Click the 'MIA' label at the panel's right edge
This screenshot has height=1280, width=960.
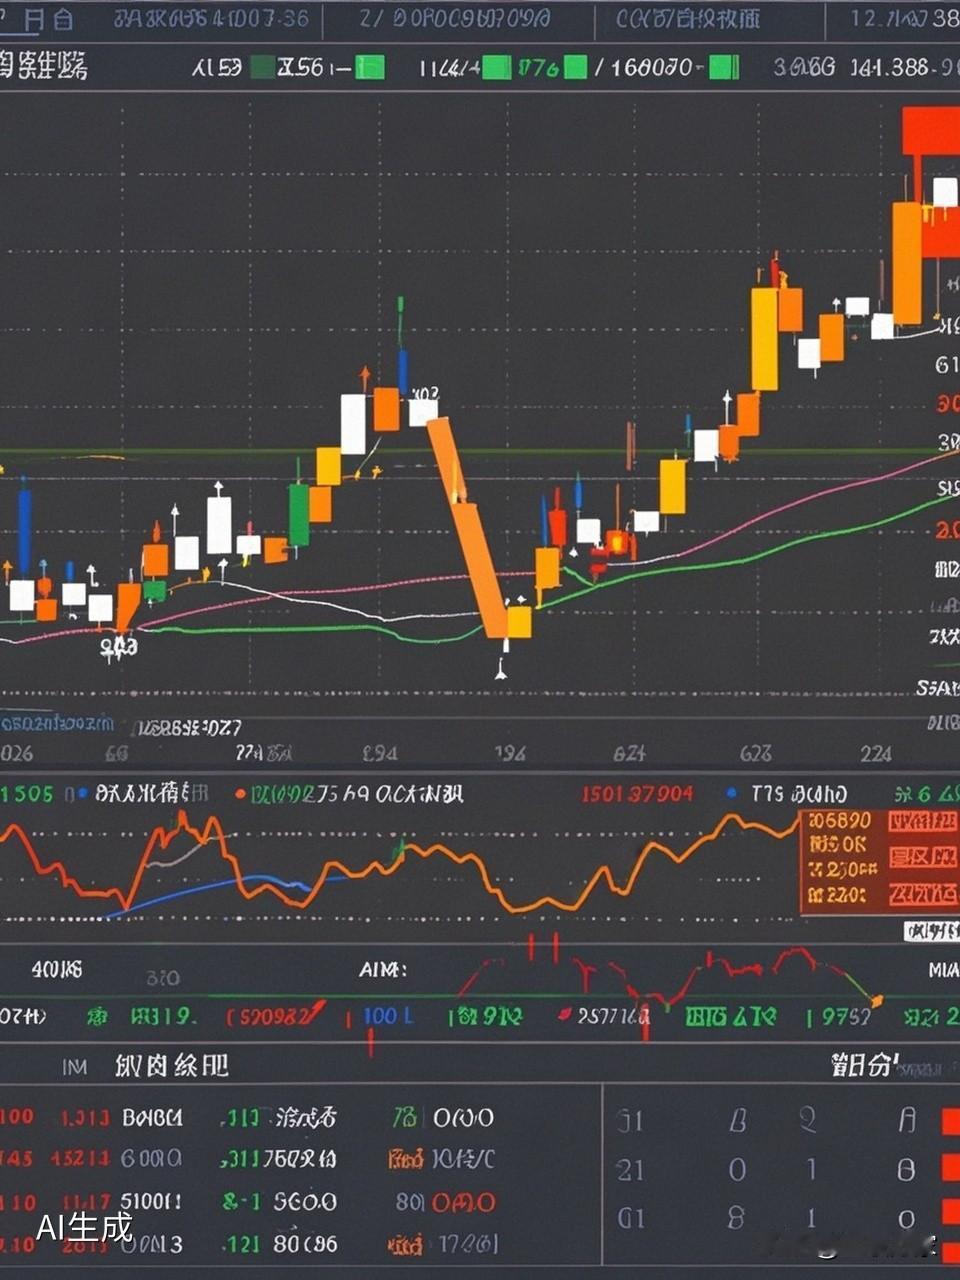pyautogui.click(x=944, y=969)
